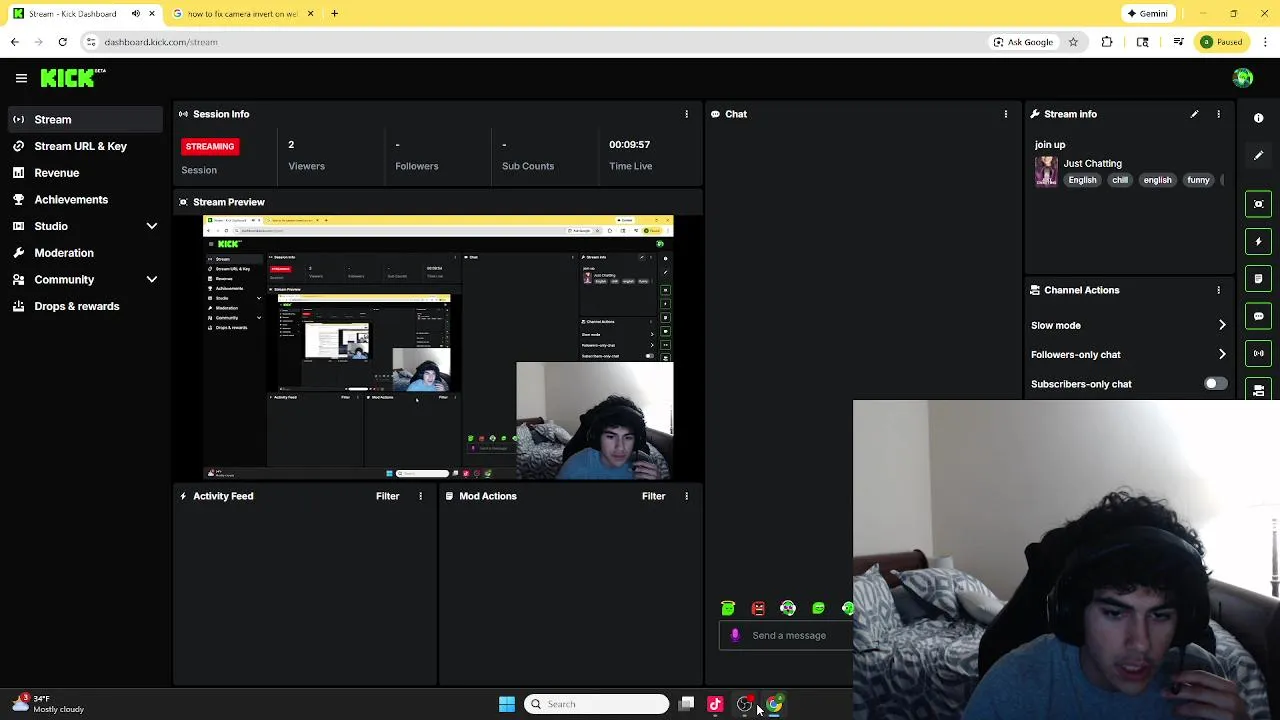Viewport: 1280px width, 720px height.
Task: Click the broadcast signal icon in right sidebar
Action: [1259, 353]
